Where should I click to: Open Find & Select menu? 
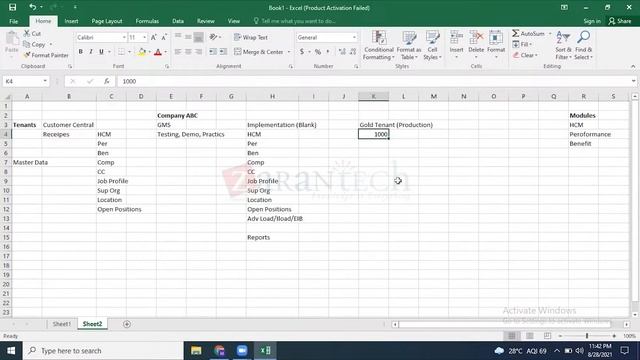[x=583, y=45]
